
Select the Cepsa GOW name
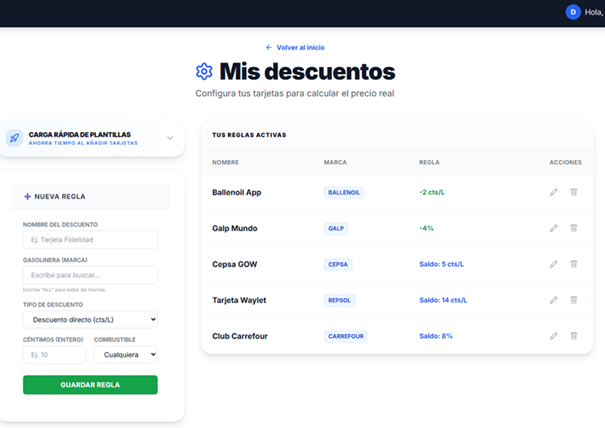[x=235, y=264]
